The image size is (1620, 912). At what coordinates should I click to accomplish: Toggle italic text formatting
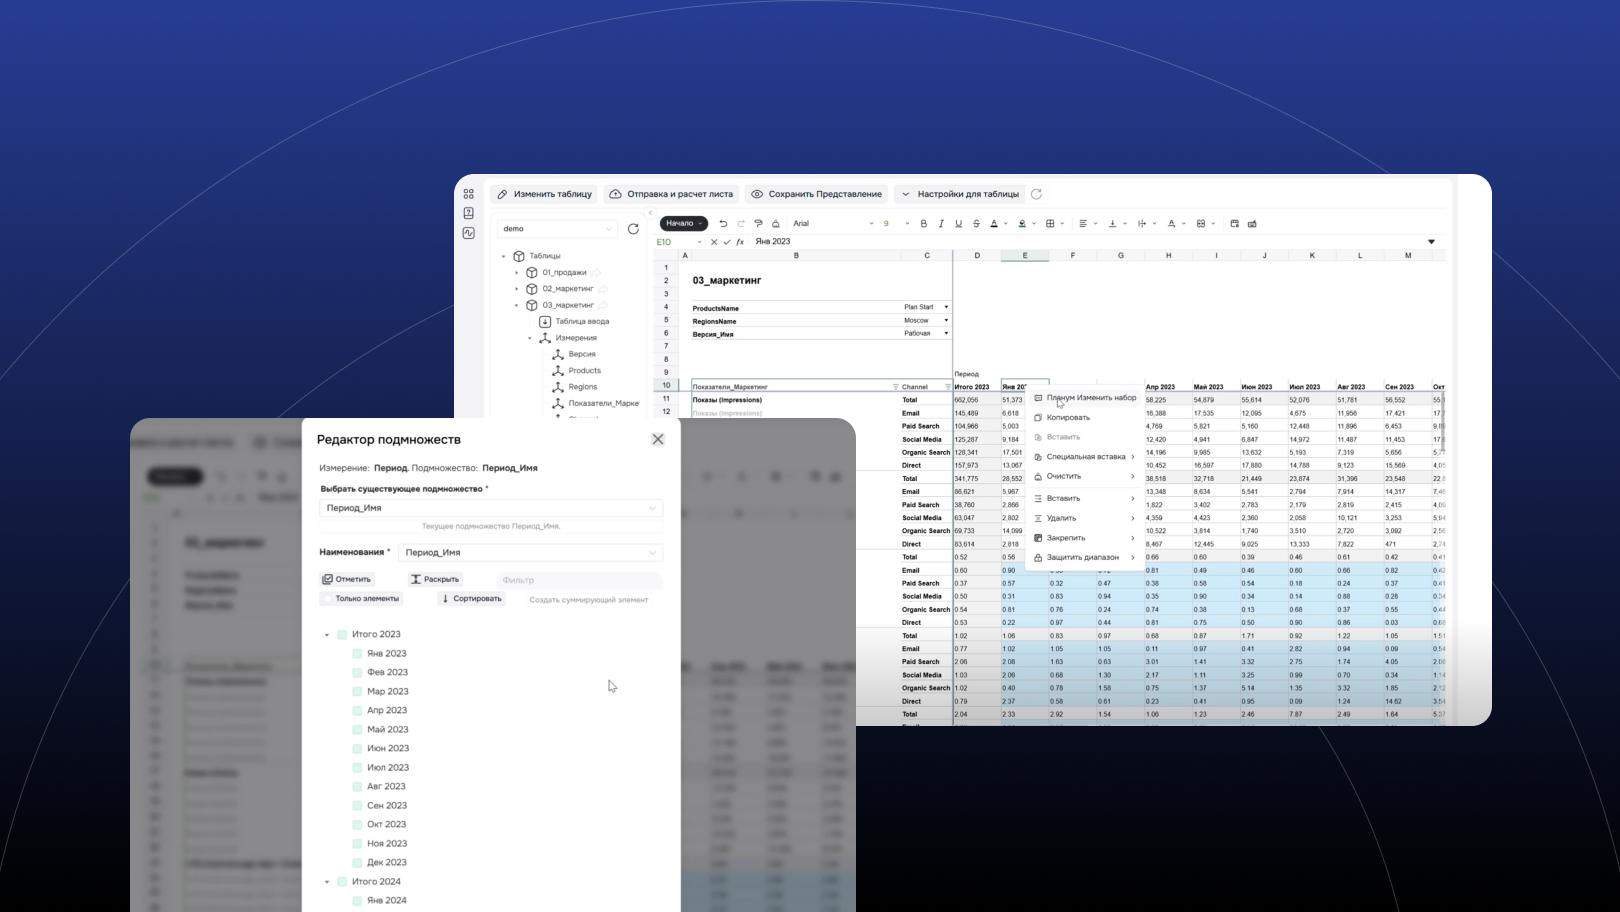941,224
